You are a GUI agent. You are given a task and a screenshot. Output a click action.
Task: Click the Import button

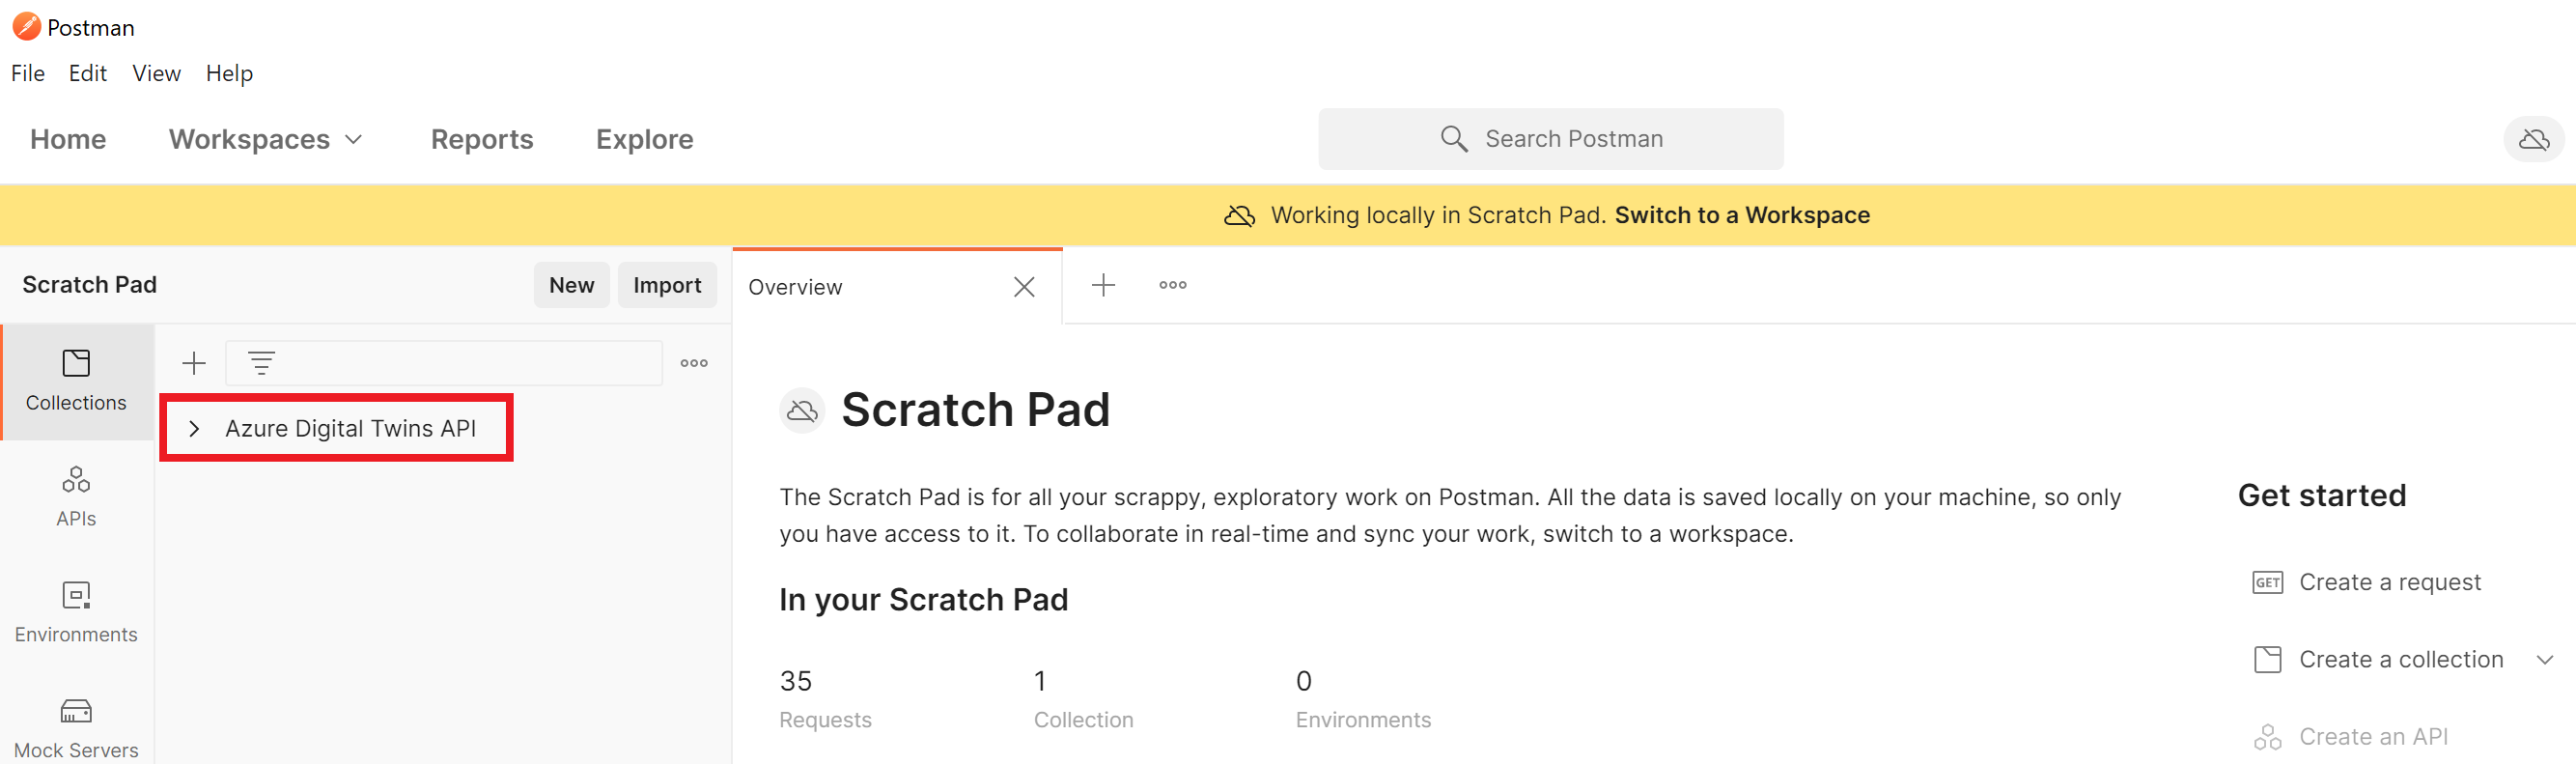[667, 285]
